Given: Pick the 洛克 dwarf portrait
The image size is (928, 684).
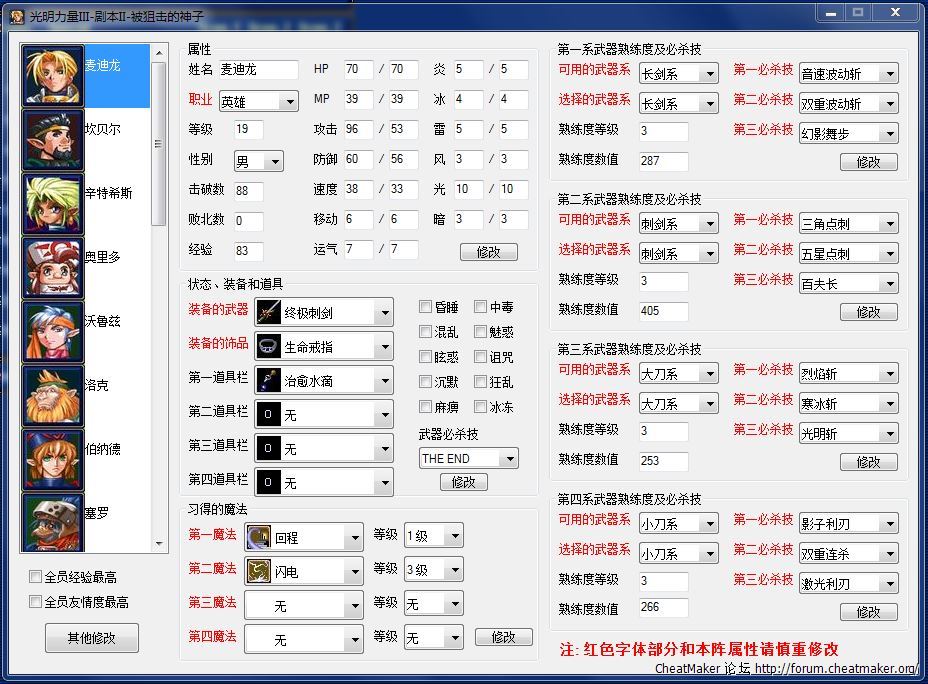Looking at the screenshot, I should coord(52,396).
